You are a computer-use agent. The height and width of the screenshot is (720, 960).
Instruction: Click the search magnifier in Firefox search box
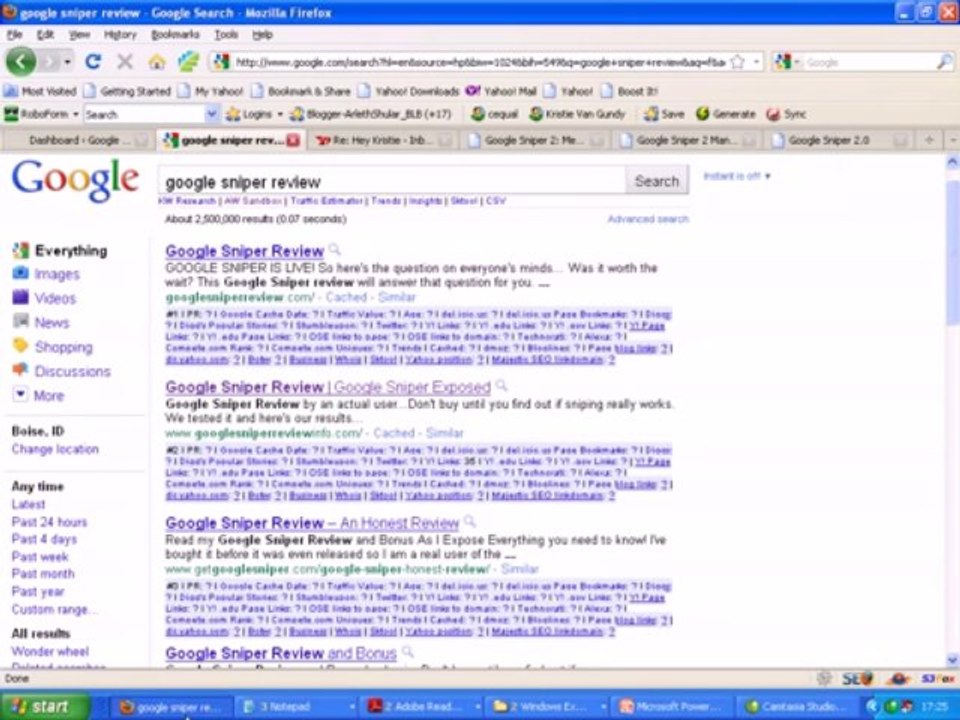click(x=945, y=62)
